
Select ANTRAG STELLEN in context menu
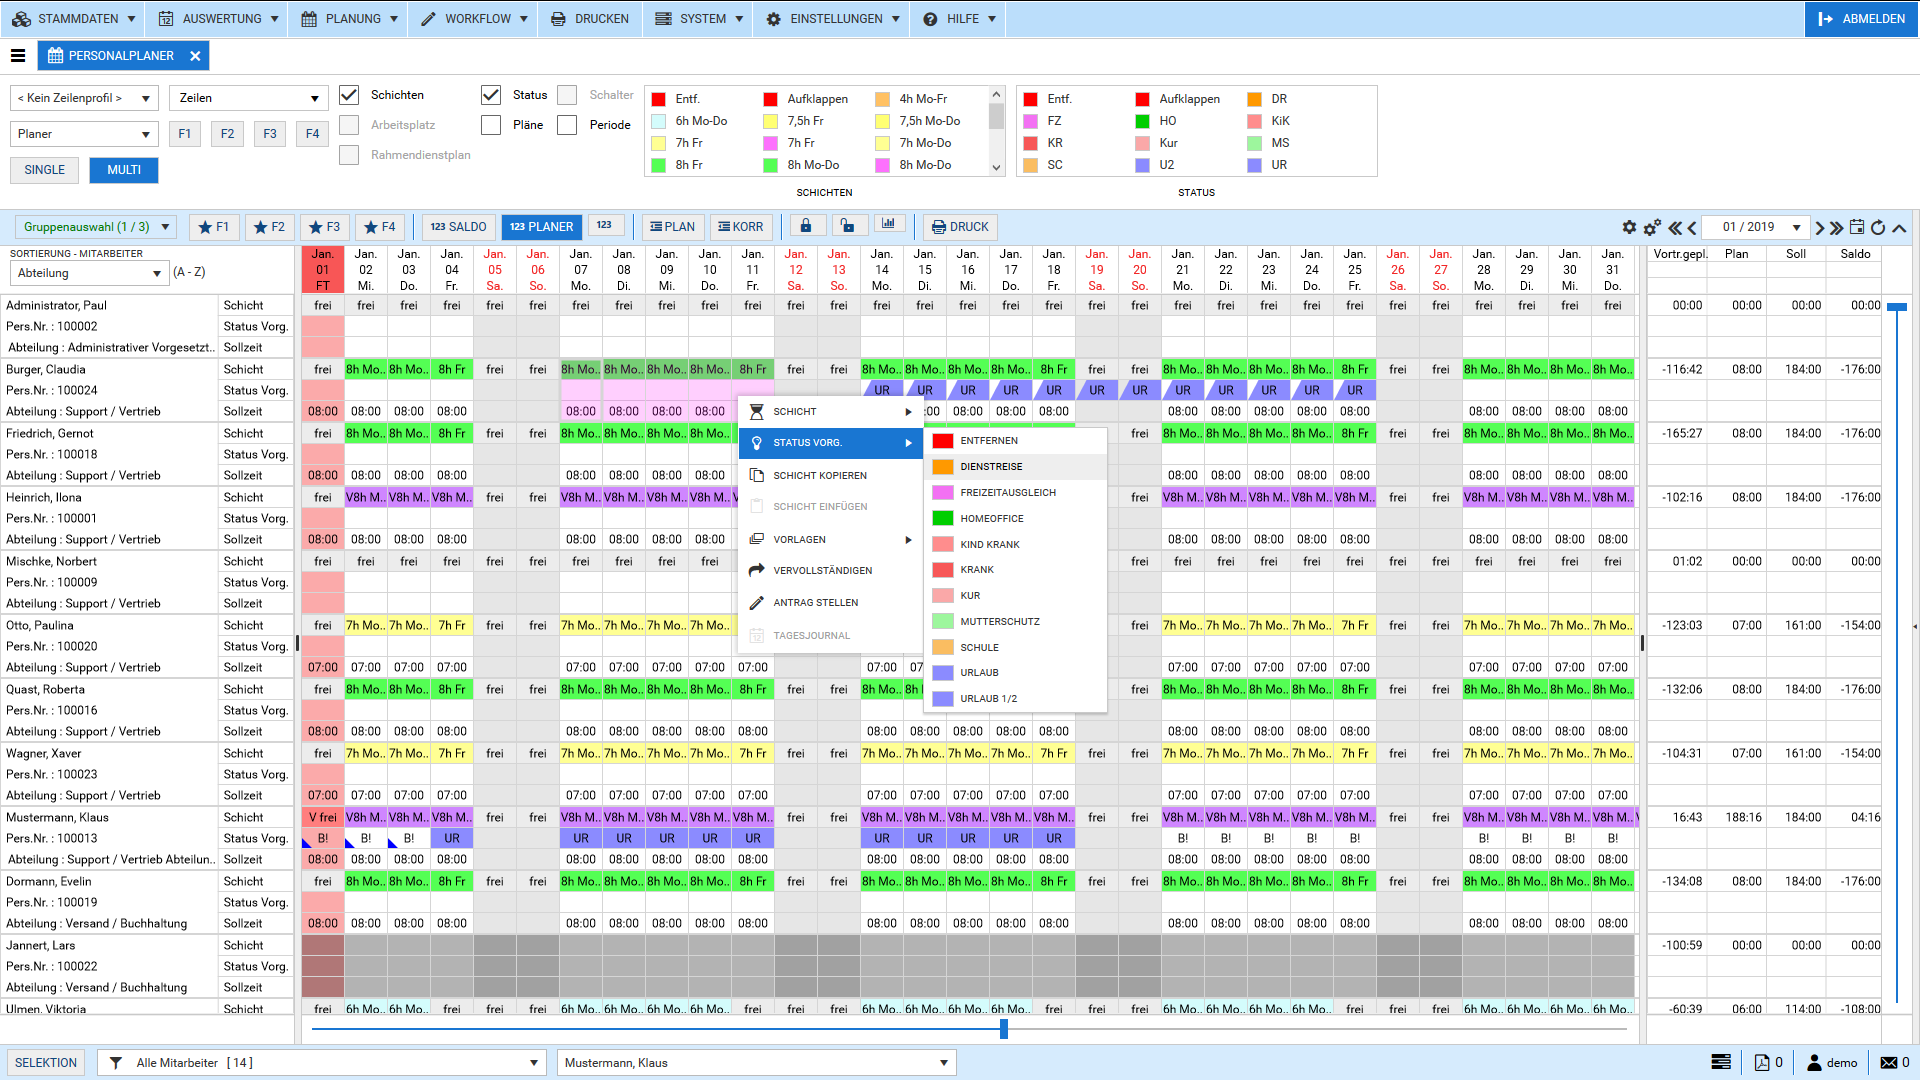(830, 603)
